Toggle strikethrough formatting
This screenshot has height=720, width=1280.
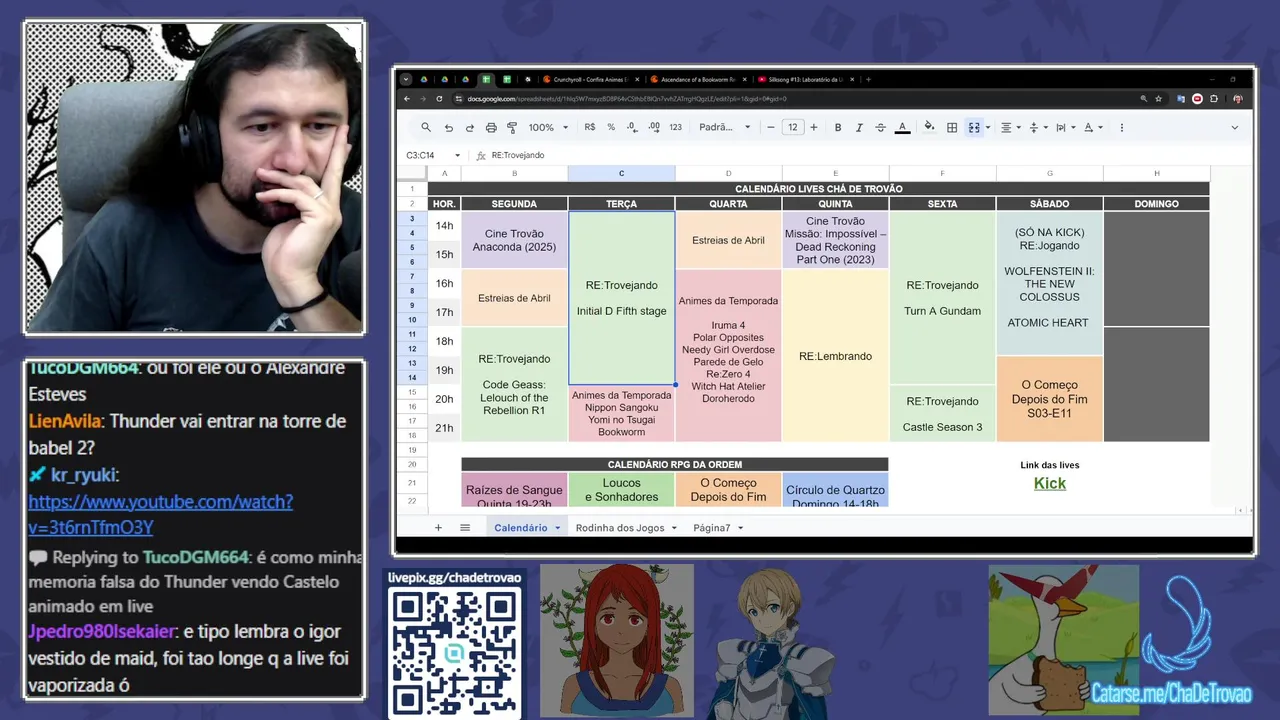point(880,128)
